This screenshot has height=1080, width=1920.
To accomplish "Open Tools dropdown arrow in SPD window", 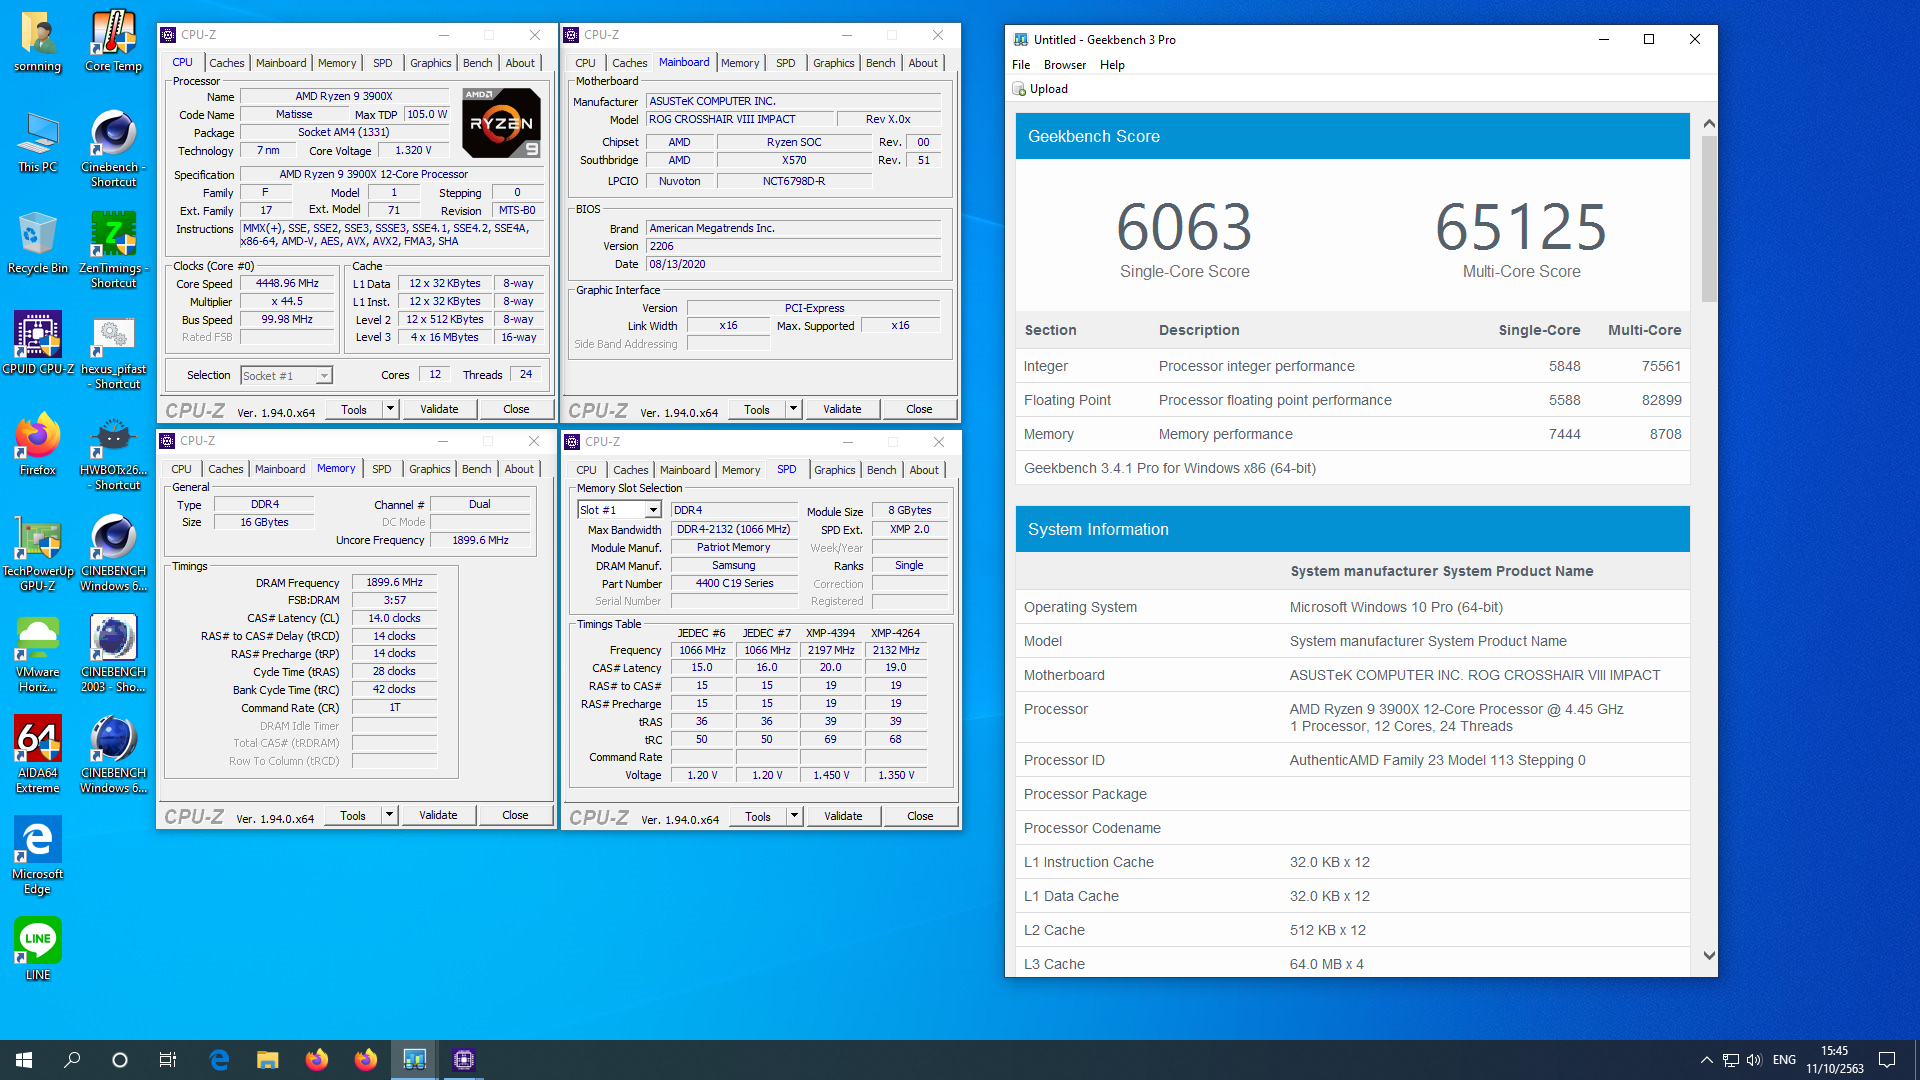I will 795,816.
